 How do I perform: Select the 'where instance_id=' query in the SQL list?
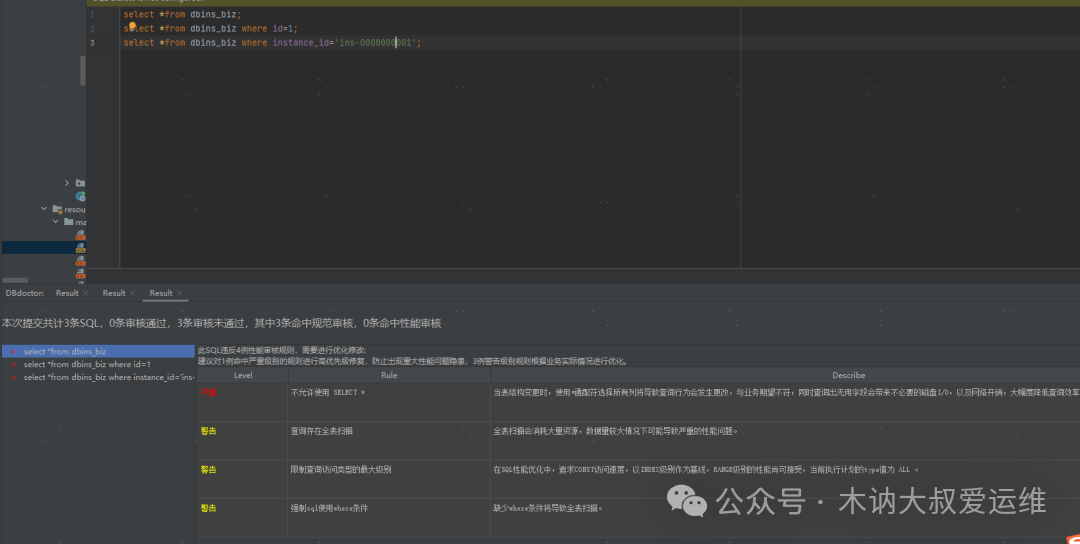coord(98,377)
